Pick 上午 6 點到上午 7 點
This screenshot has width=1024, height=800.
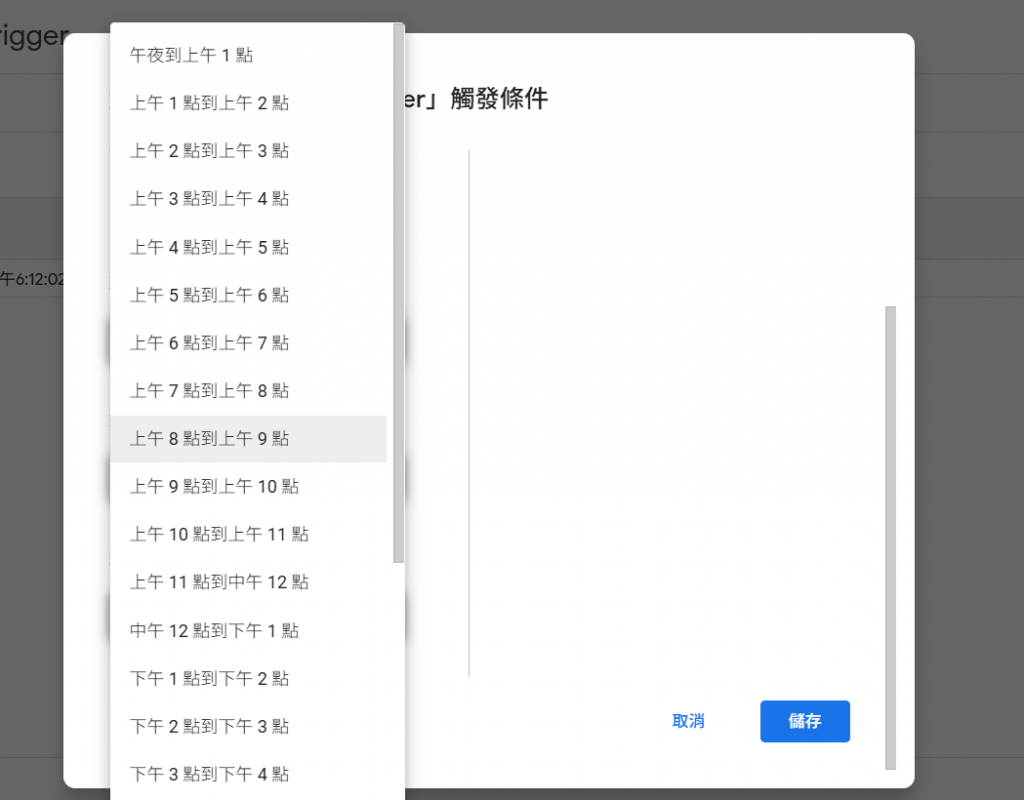click(248, 343)
